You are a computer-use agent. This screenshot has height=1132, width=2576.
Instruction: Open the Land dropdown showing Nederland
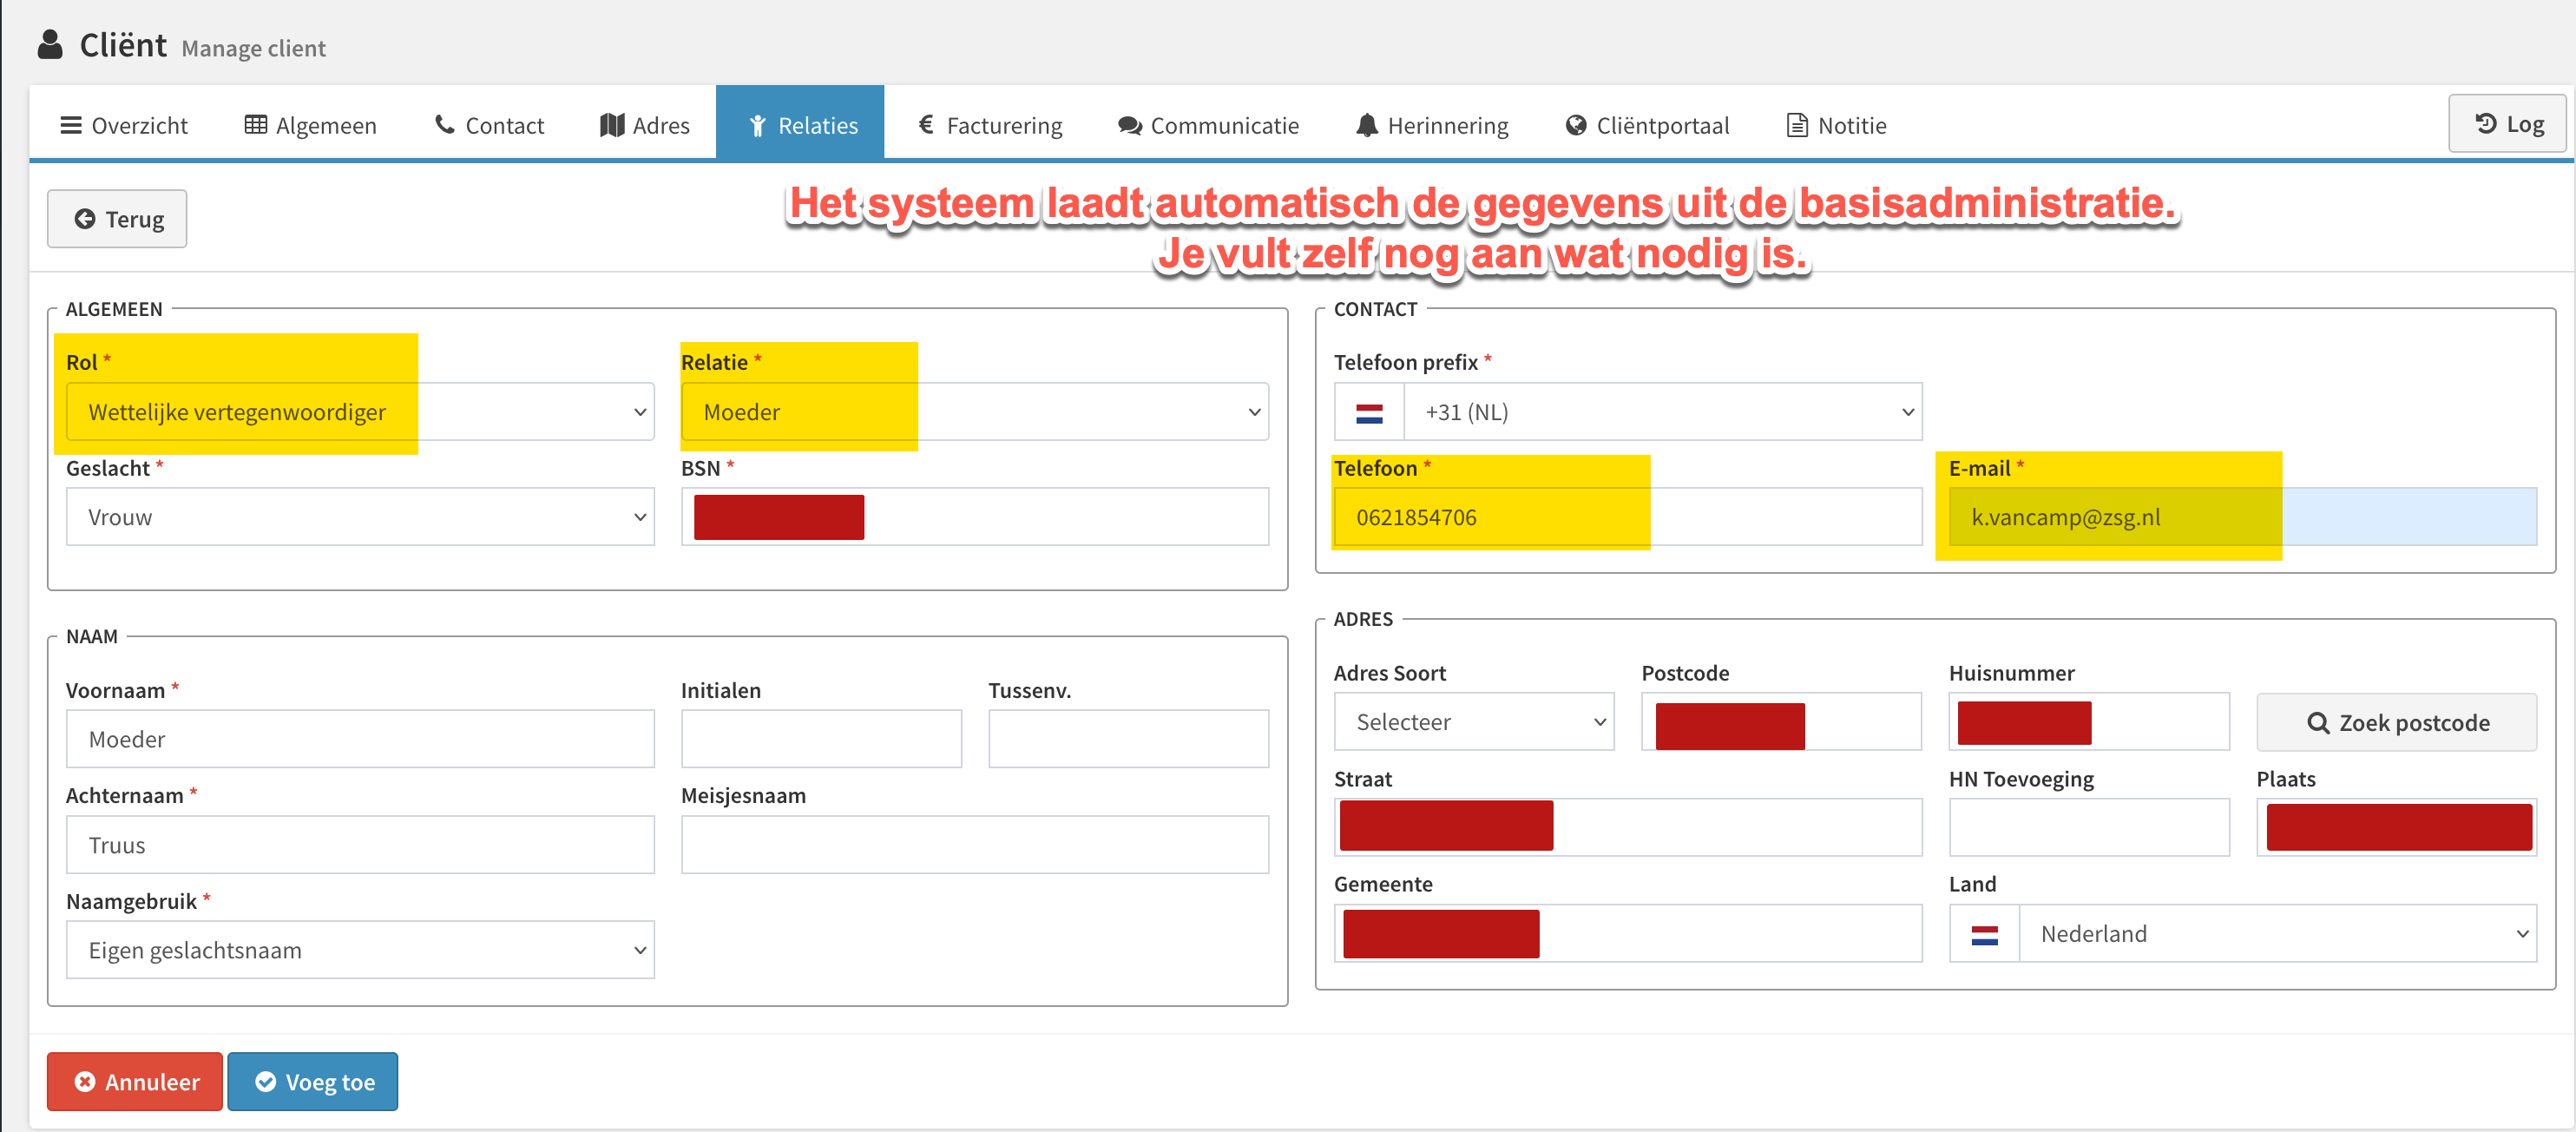2277,934
